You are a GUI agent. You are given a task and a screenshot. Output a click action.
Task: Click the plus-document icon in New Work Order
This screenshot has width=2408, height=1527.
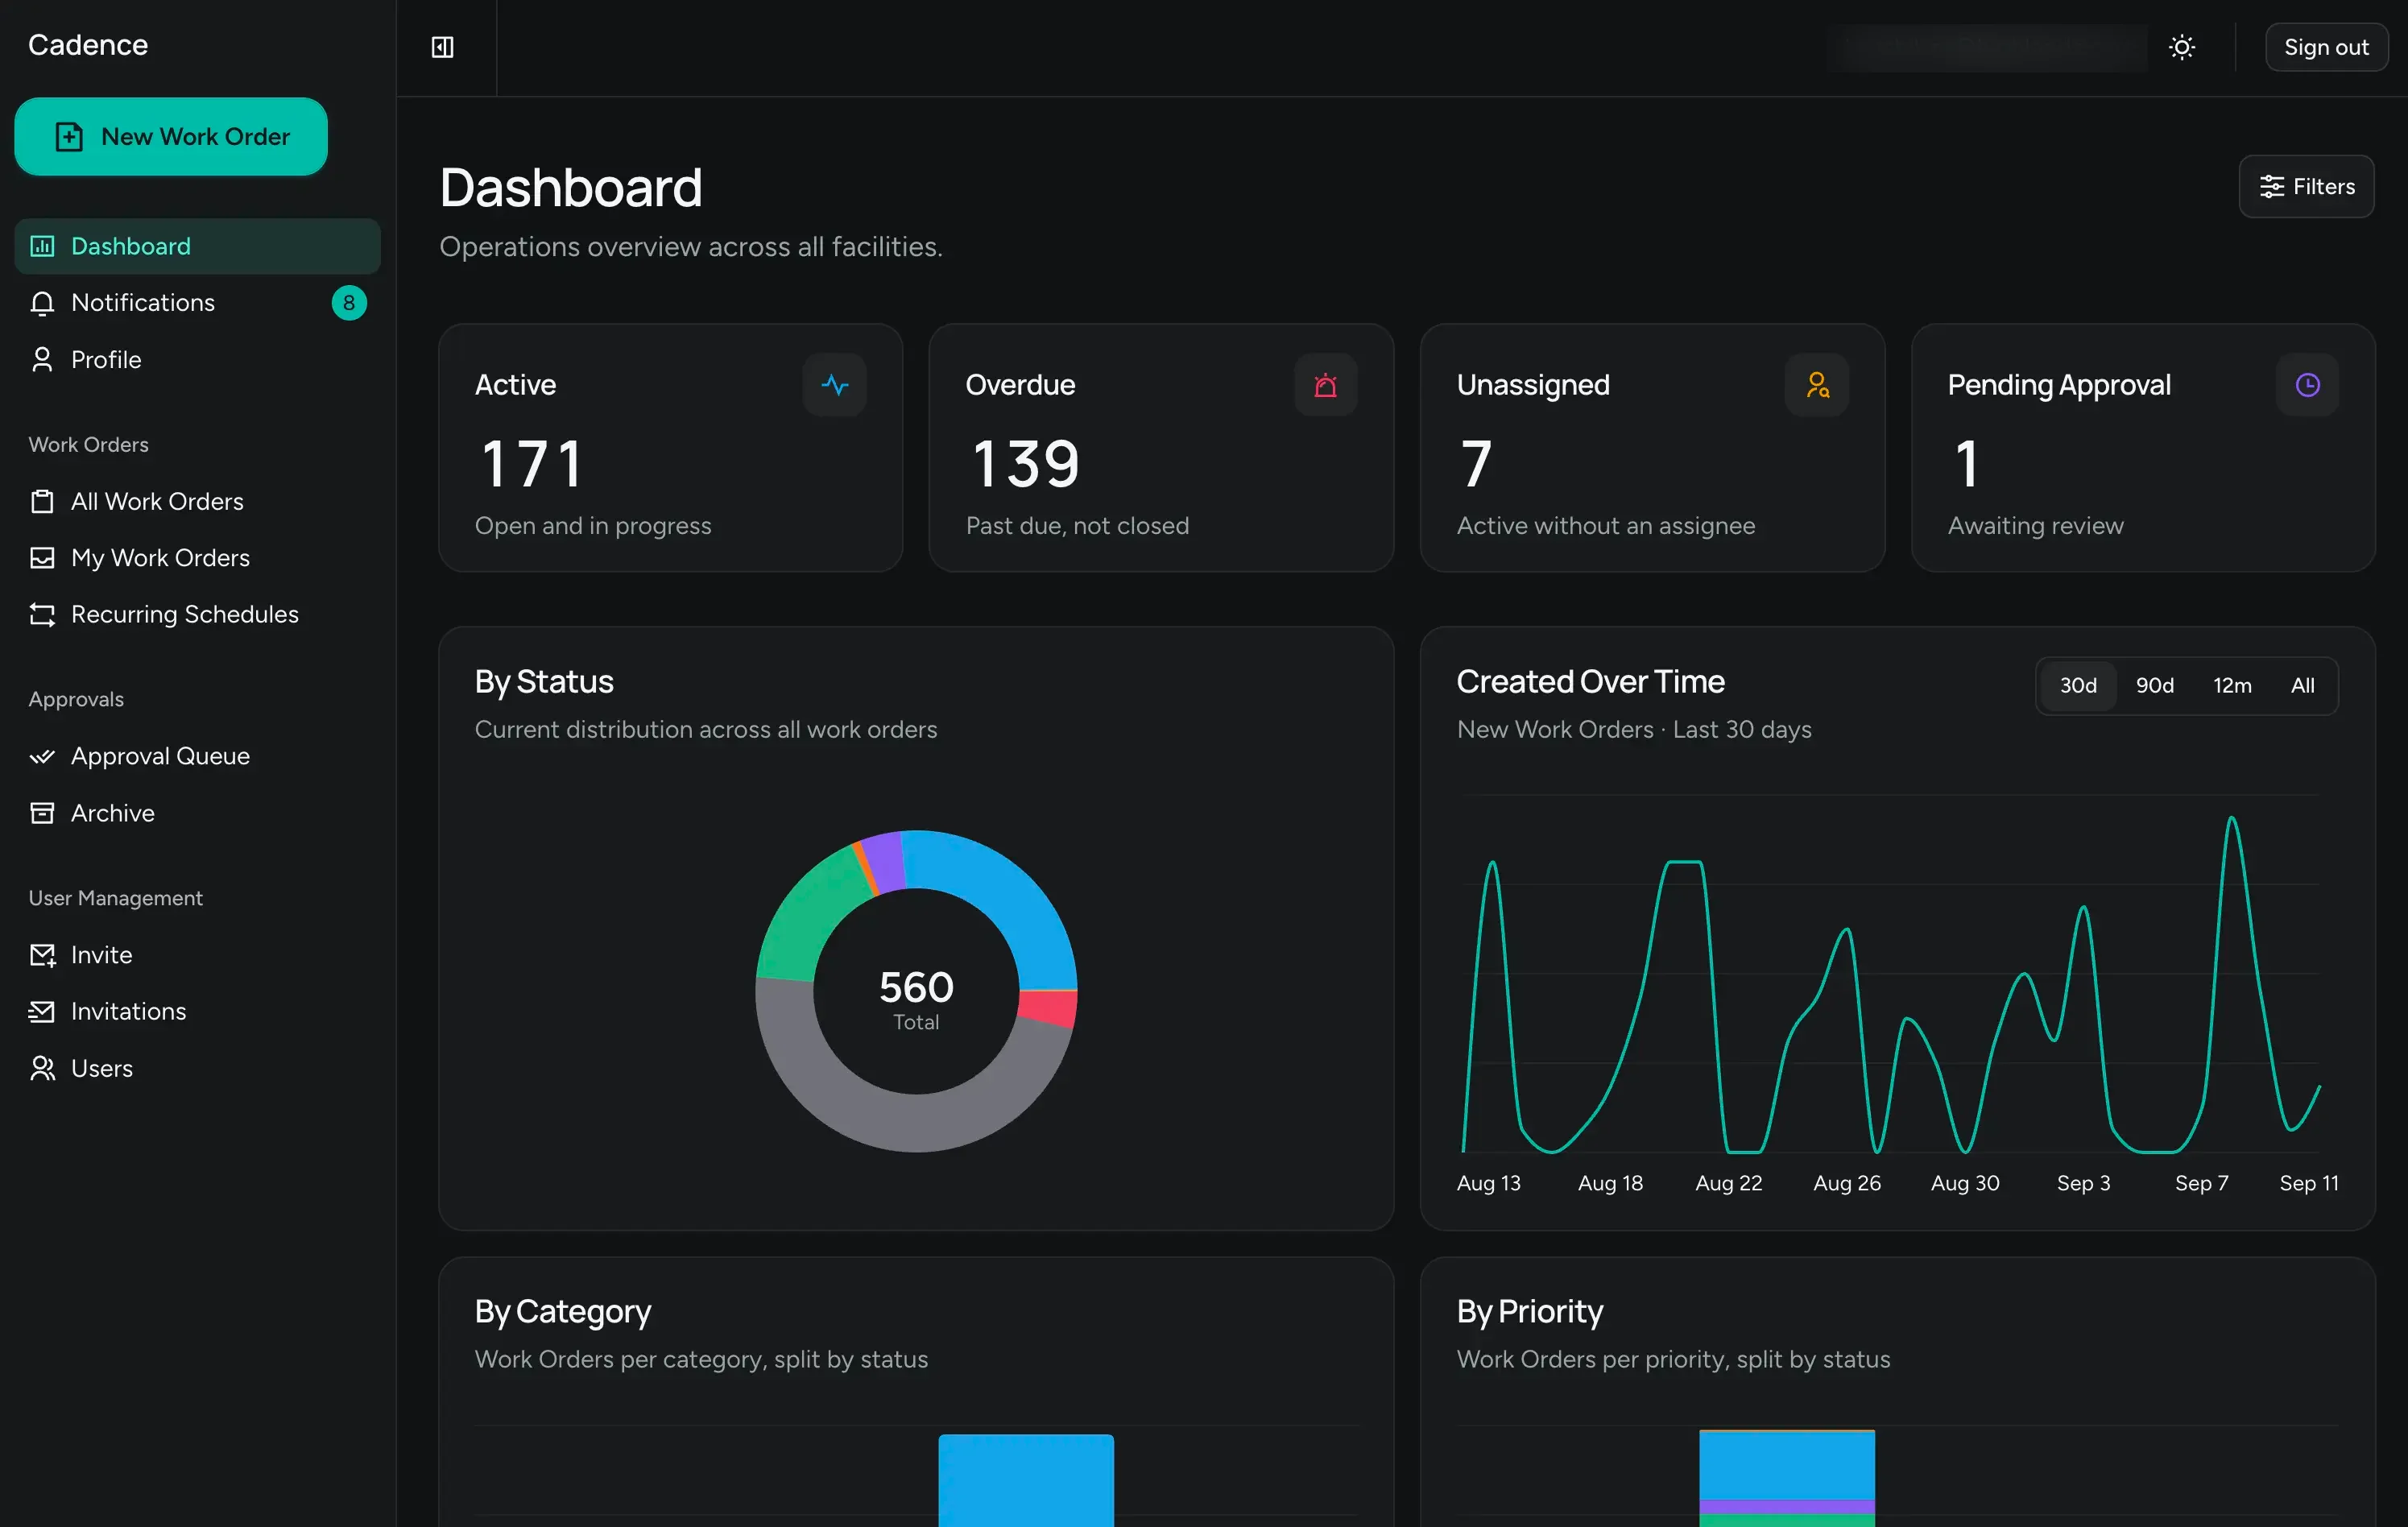point(69,136)
